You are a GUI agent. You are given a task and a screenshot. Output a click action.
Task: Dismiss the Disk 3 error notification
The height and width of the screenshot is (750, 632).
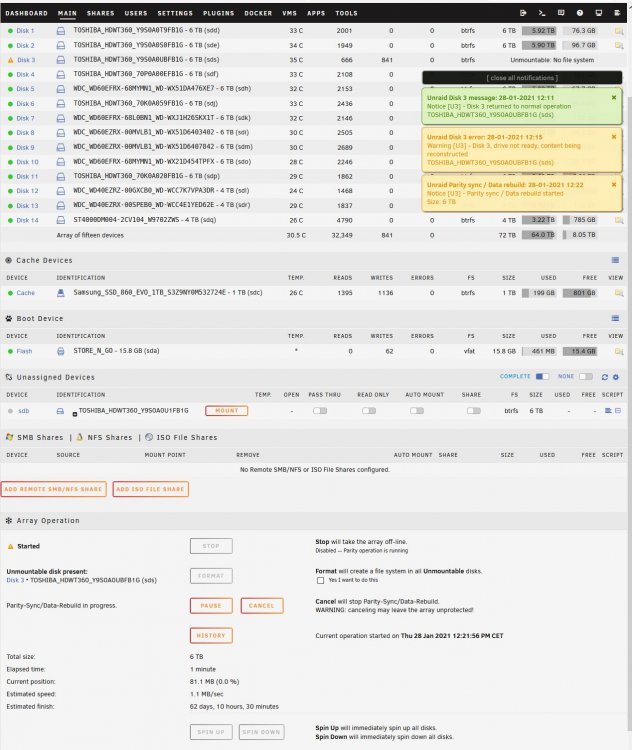point(614,137)
